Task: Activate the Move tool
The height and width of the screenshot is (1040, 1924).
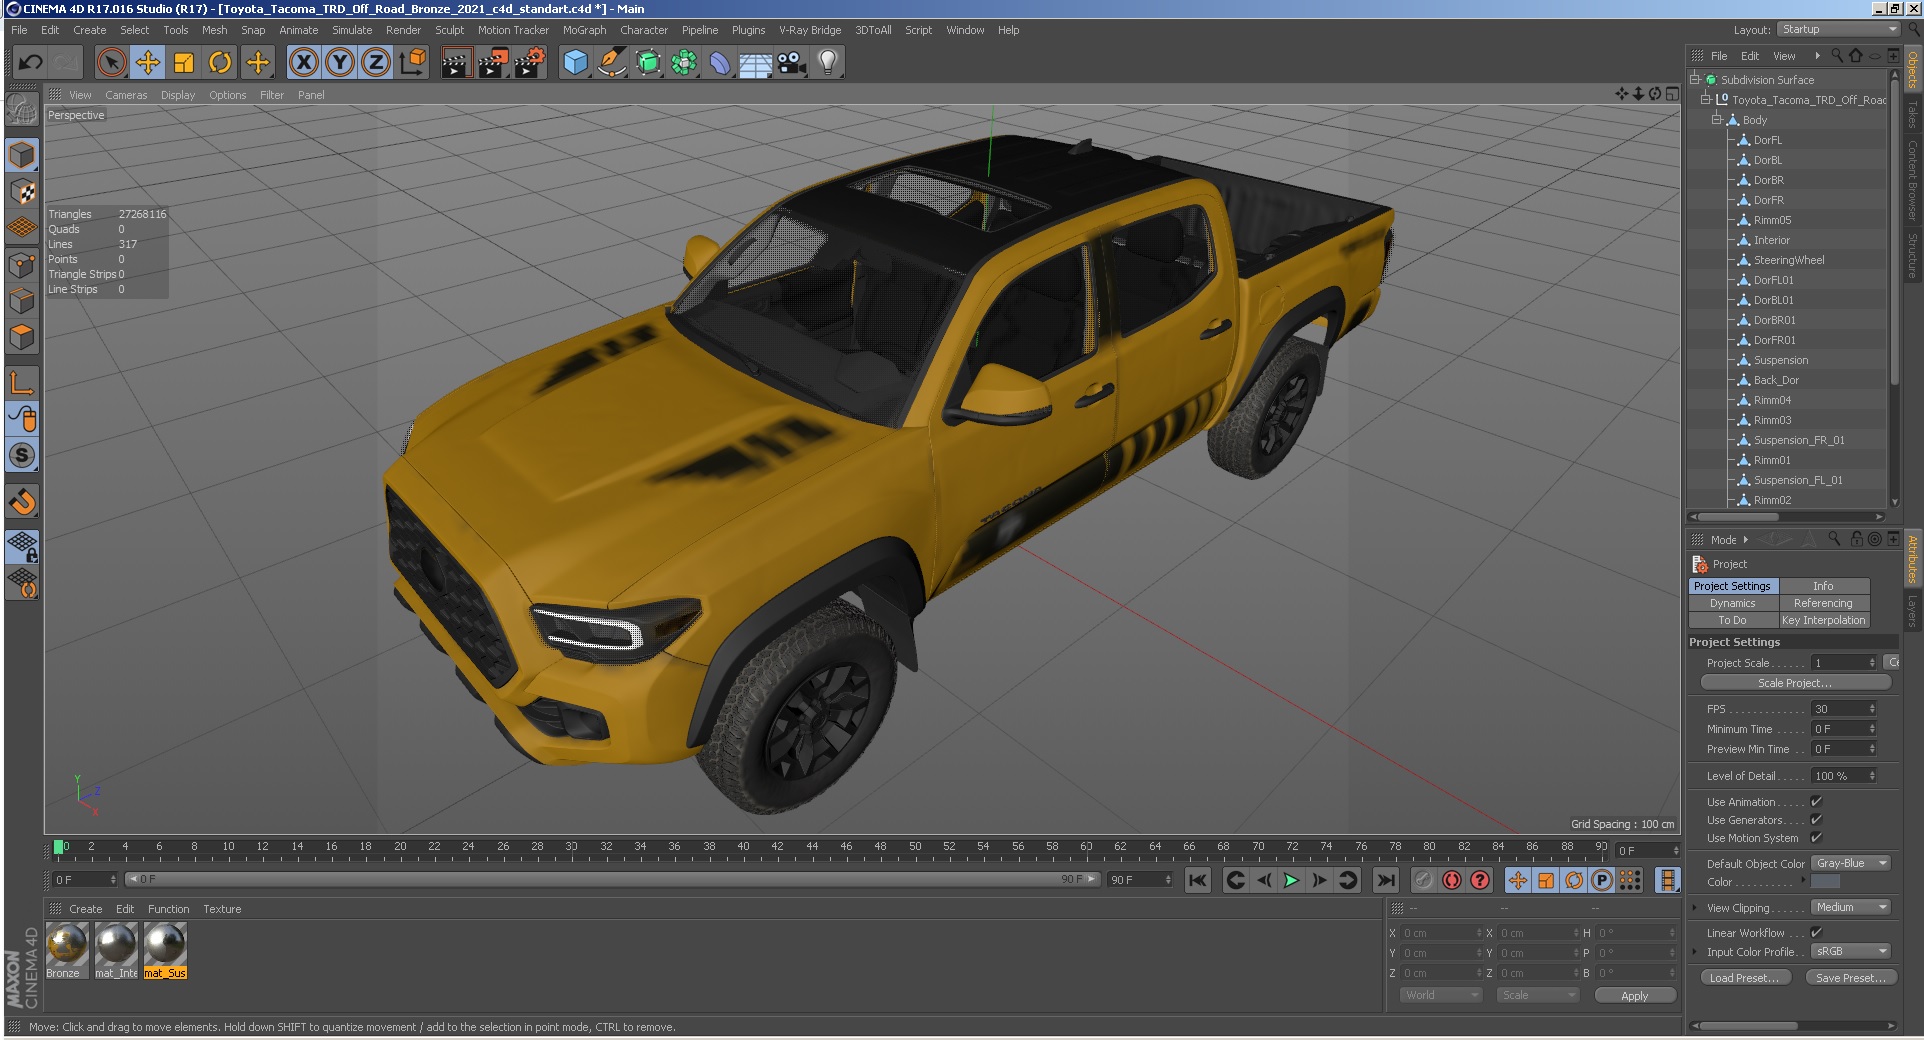Action: (148, 63)
